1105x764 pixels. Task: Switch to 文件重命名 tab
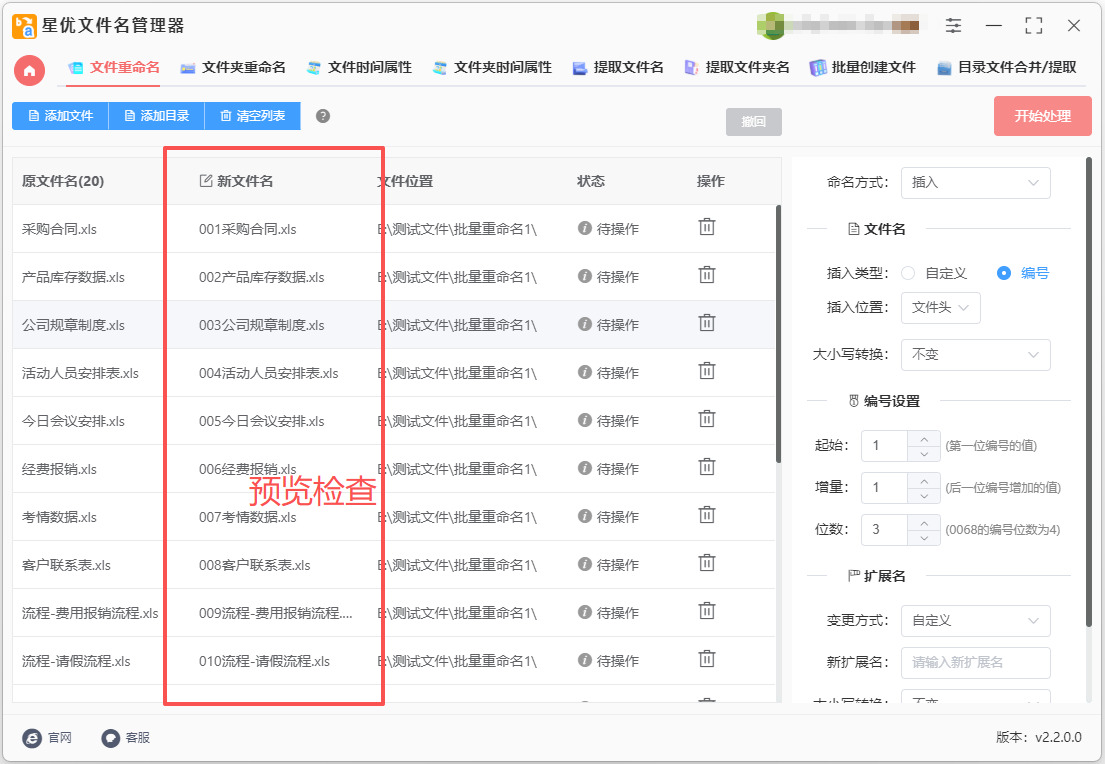coord(113,68)
